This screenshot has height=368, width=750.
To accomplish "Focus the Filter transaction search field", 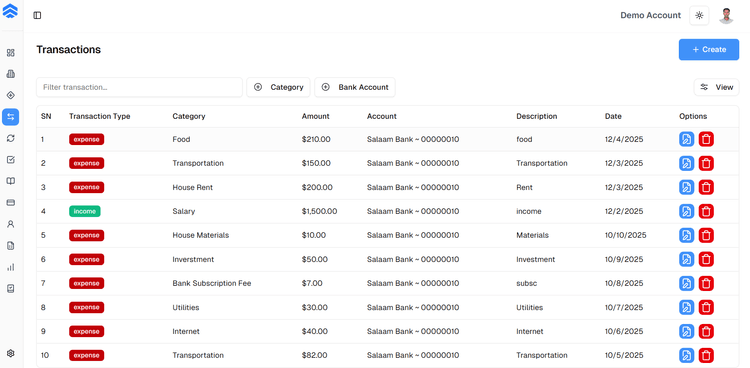I will point(139,87).
